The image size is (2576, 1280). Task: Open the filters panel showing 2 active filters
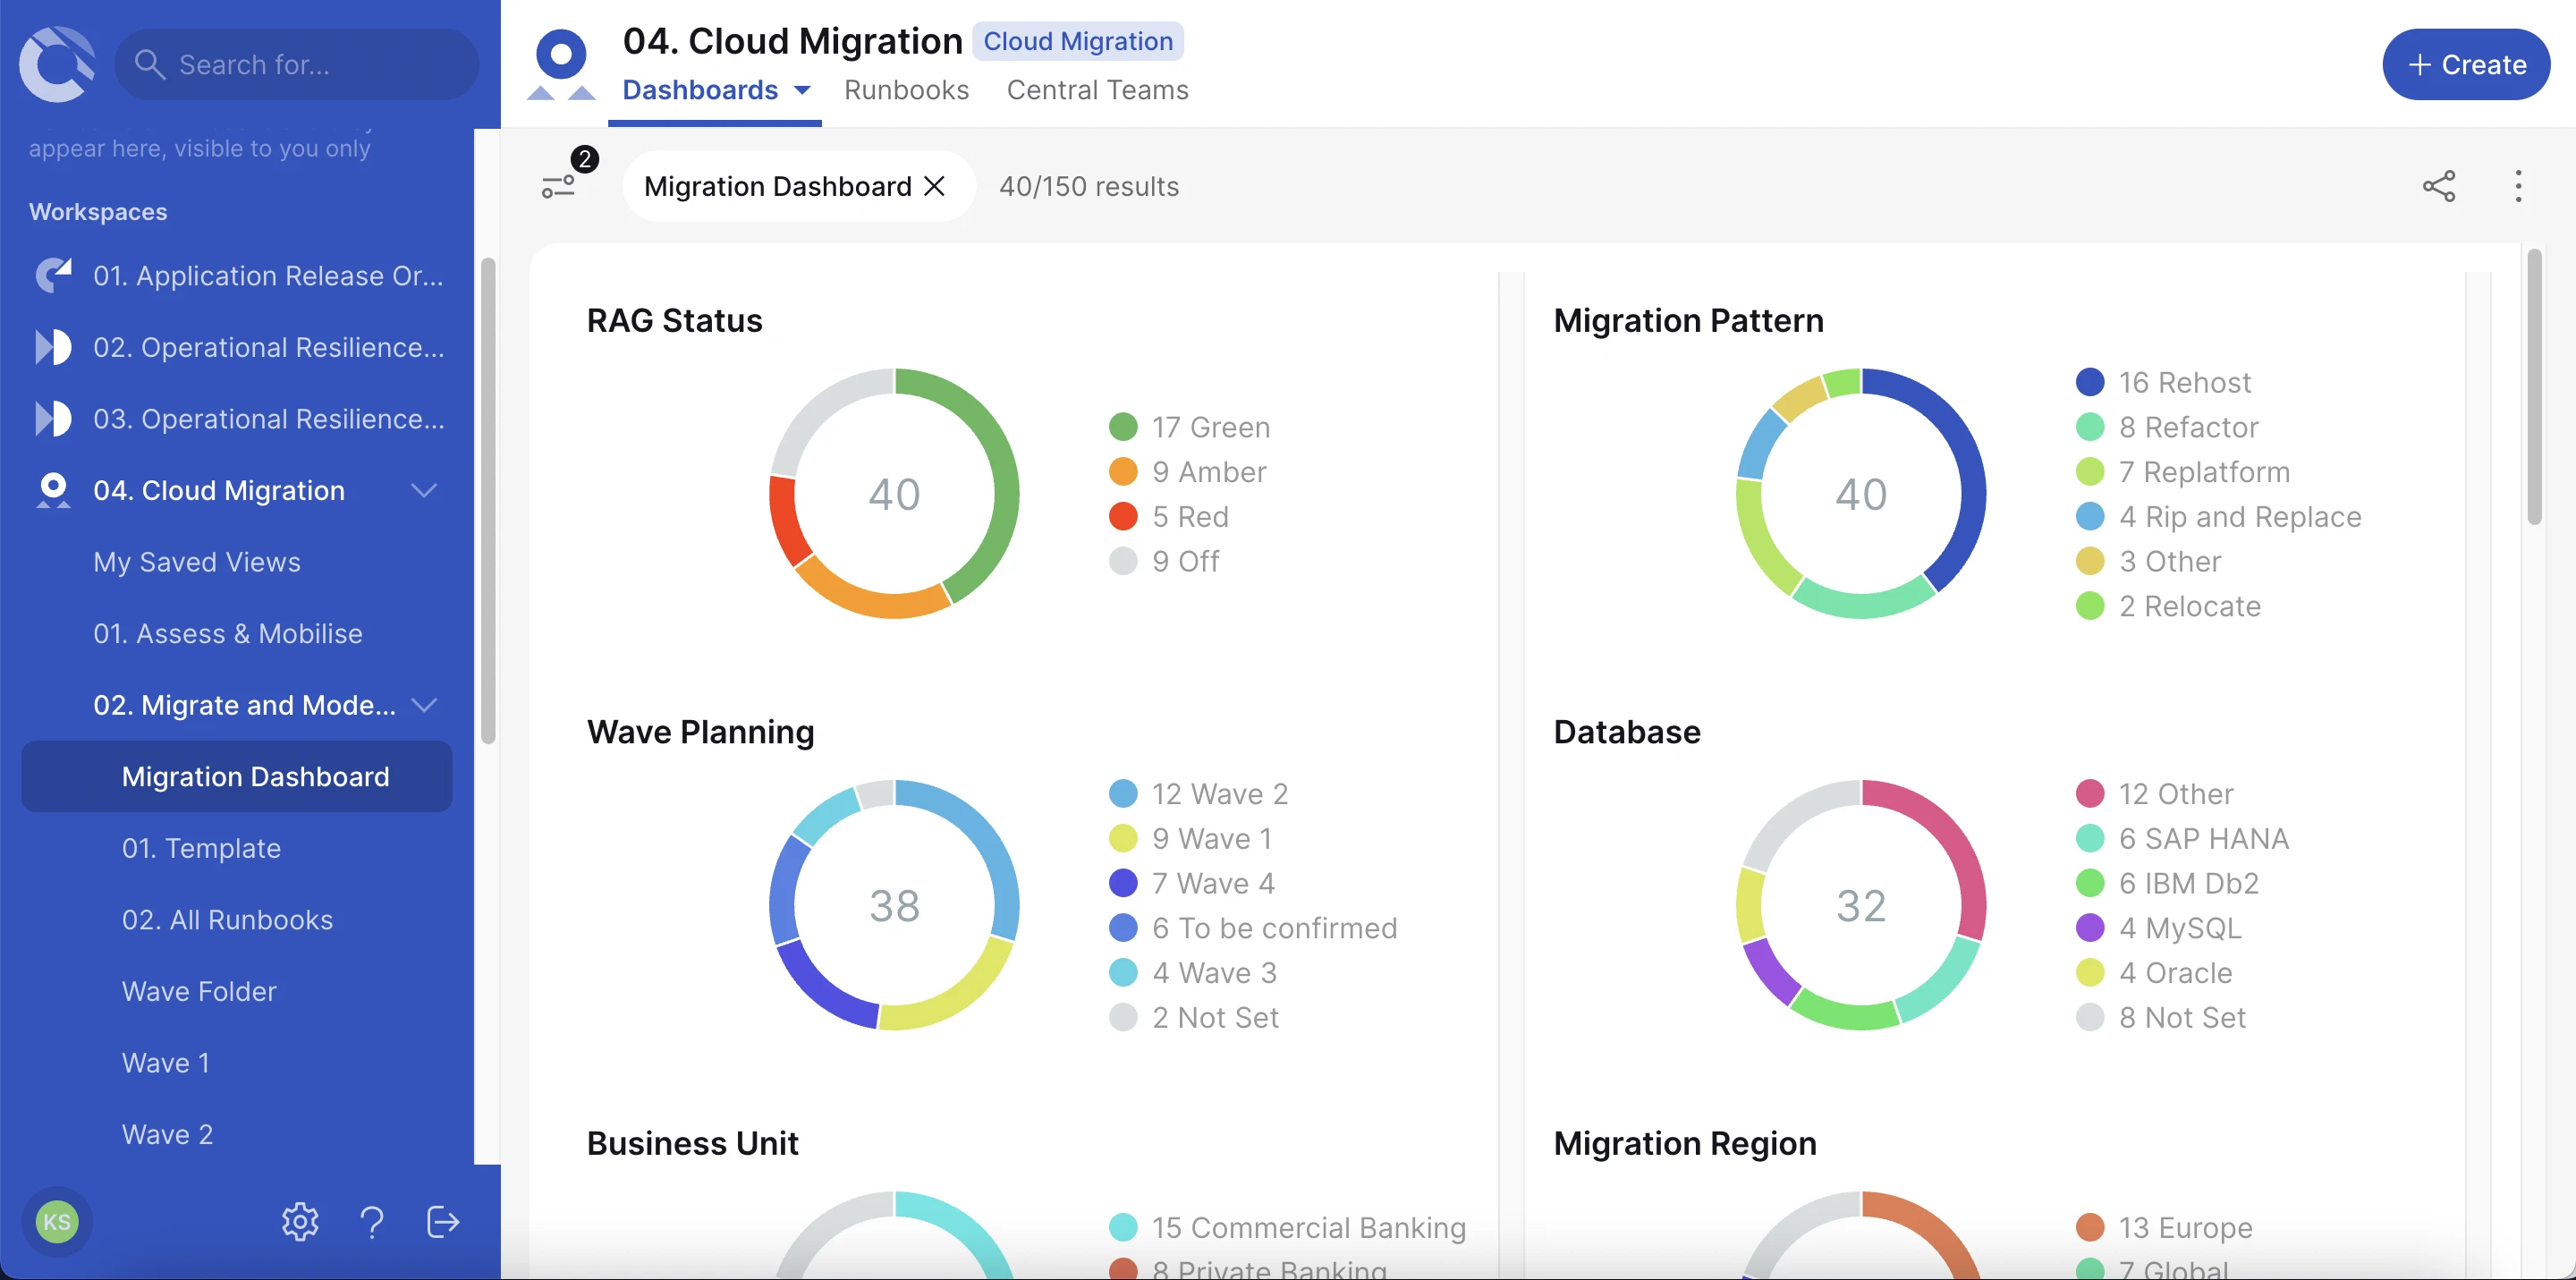point(562,186)
